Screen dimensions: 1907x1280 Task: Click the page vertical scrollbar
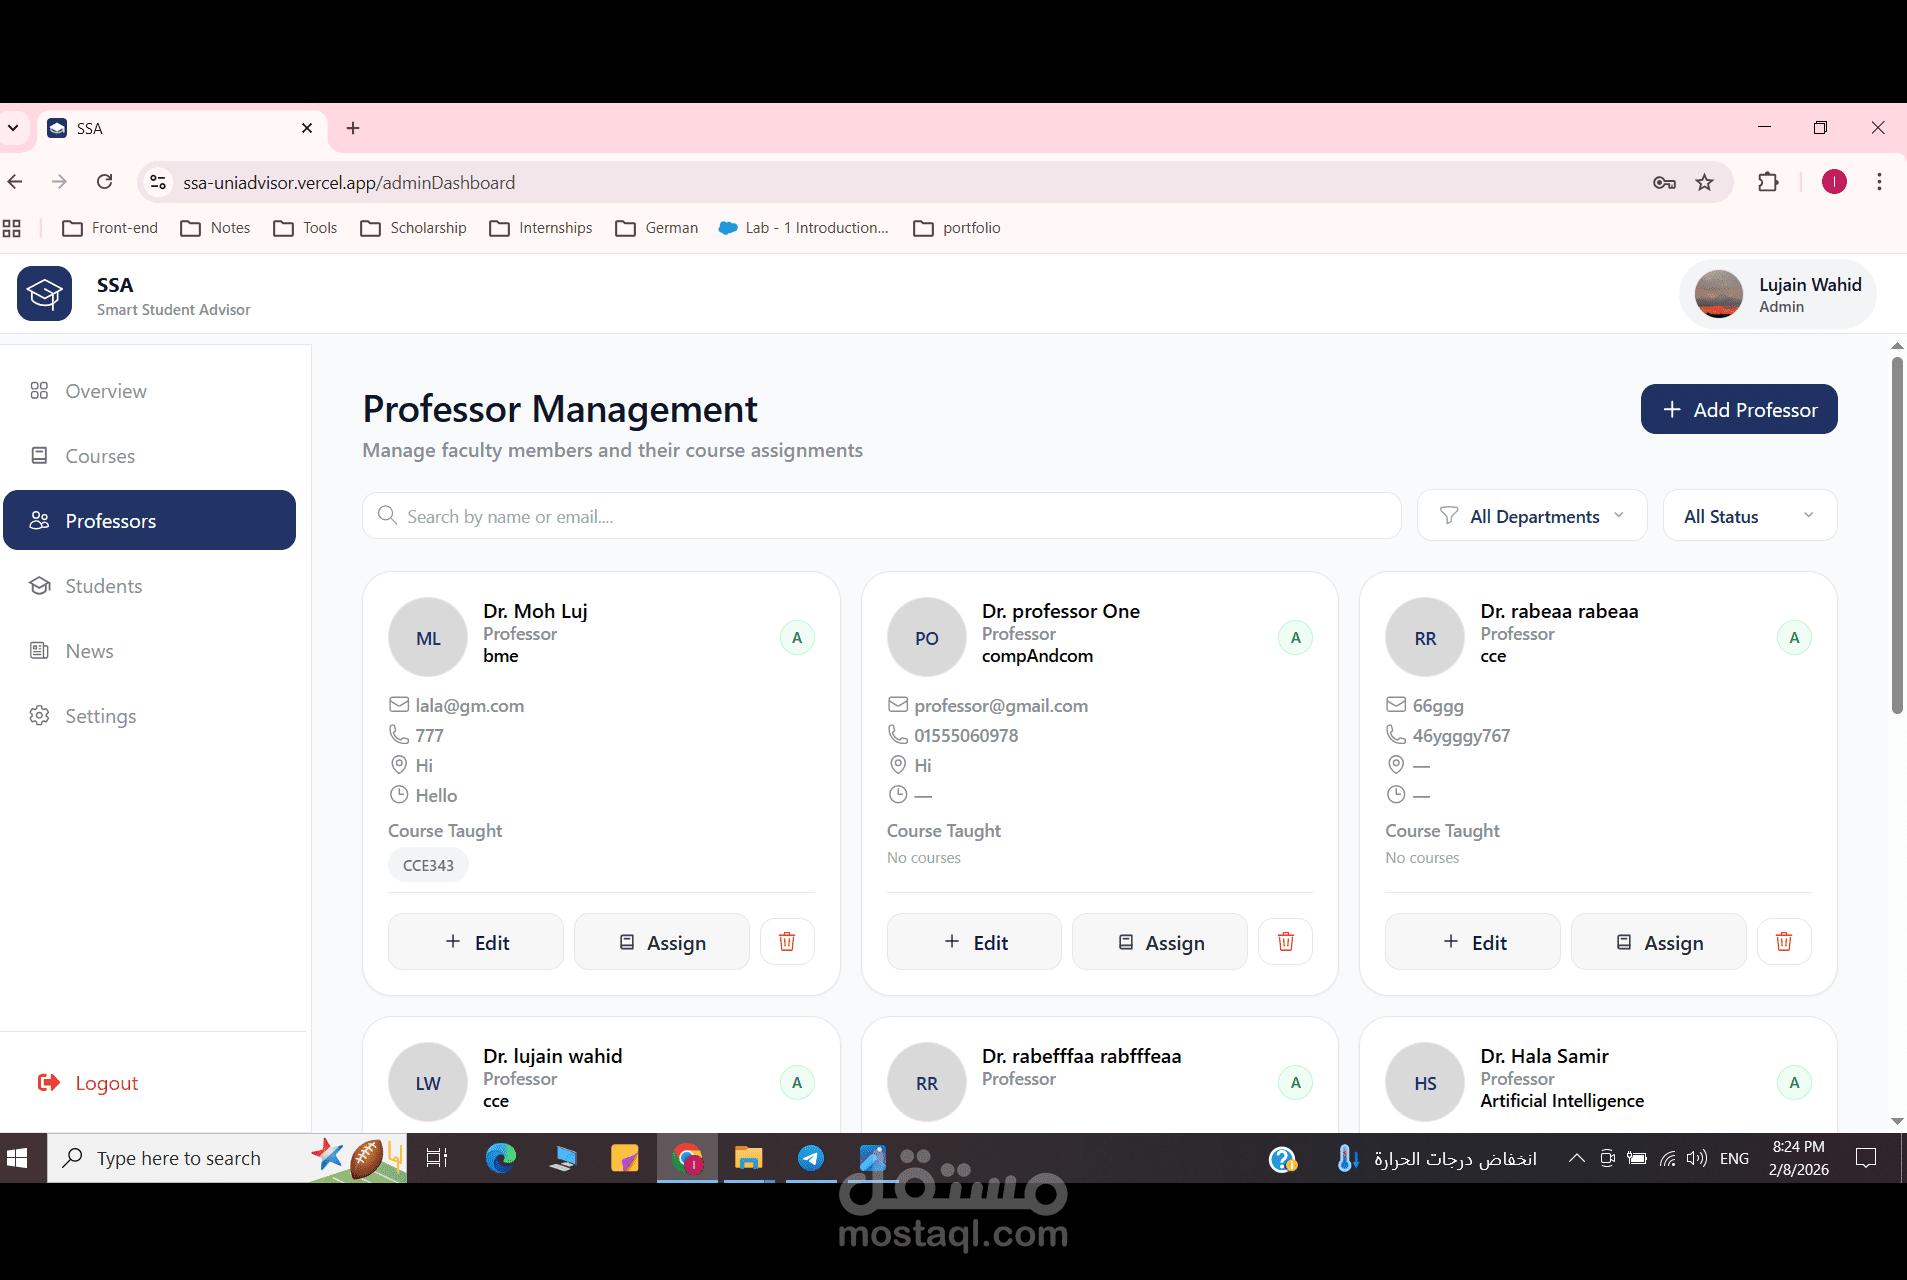point(1896,536)
